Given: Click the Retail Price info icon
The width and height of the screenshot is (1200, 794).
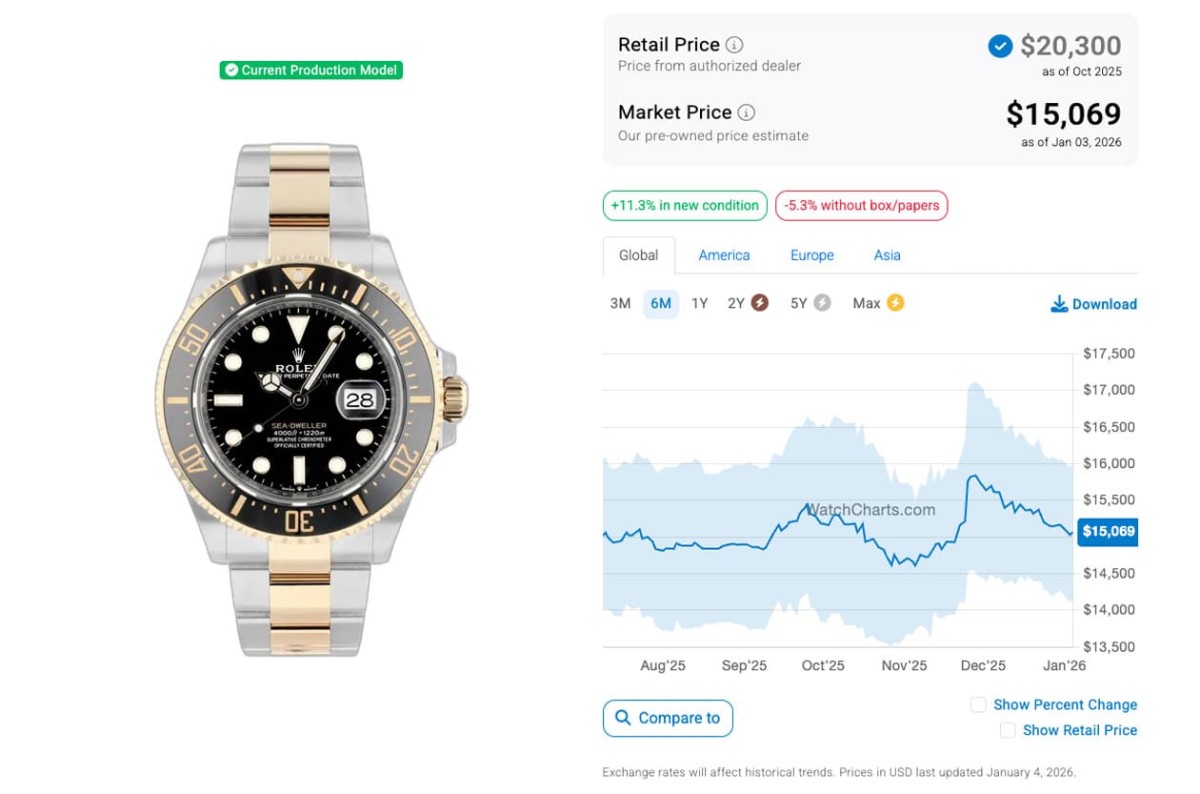Looking at the screenshot, I should pyautogui.click(x=734, y=45).
